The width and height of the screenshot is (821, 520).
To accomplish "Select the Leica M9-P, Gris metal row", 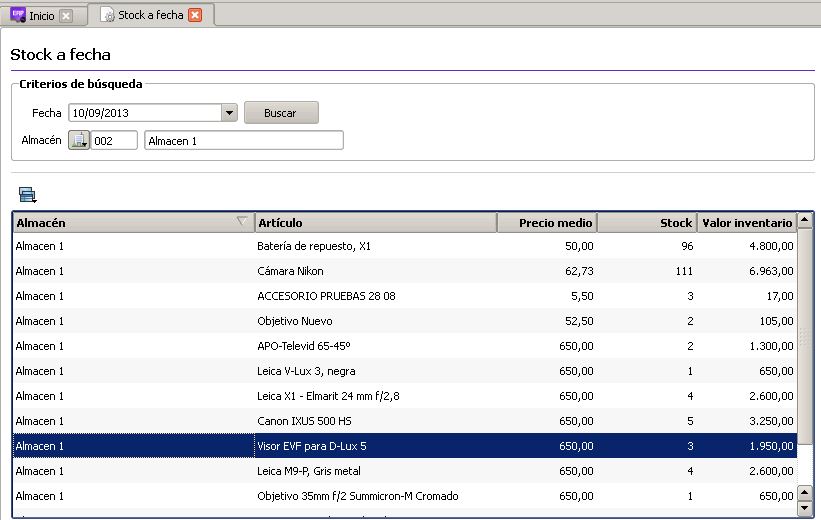I will coord(405,471).
